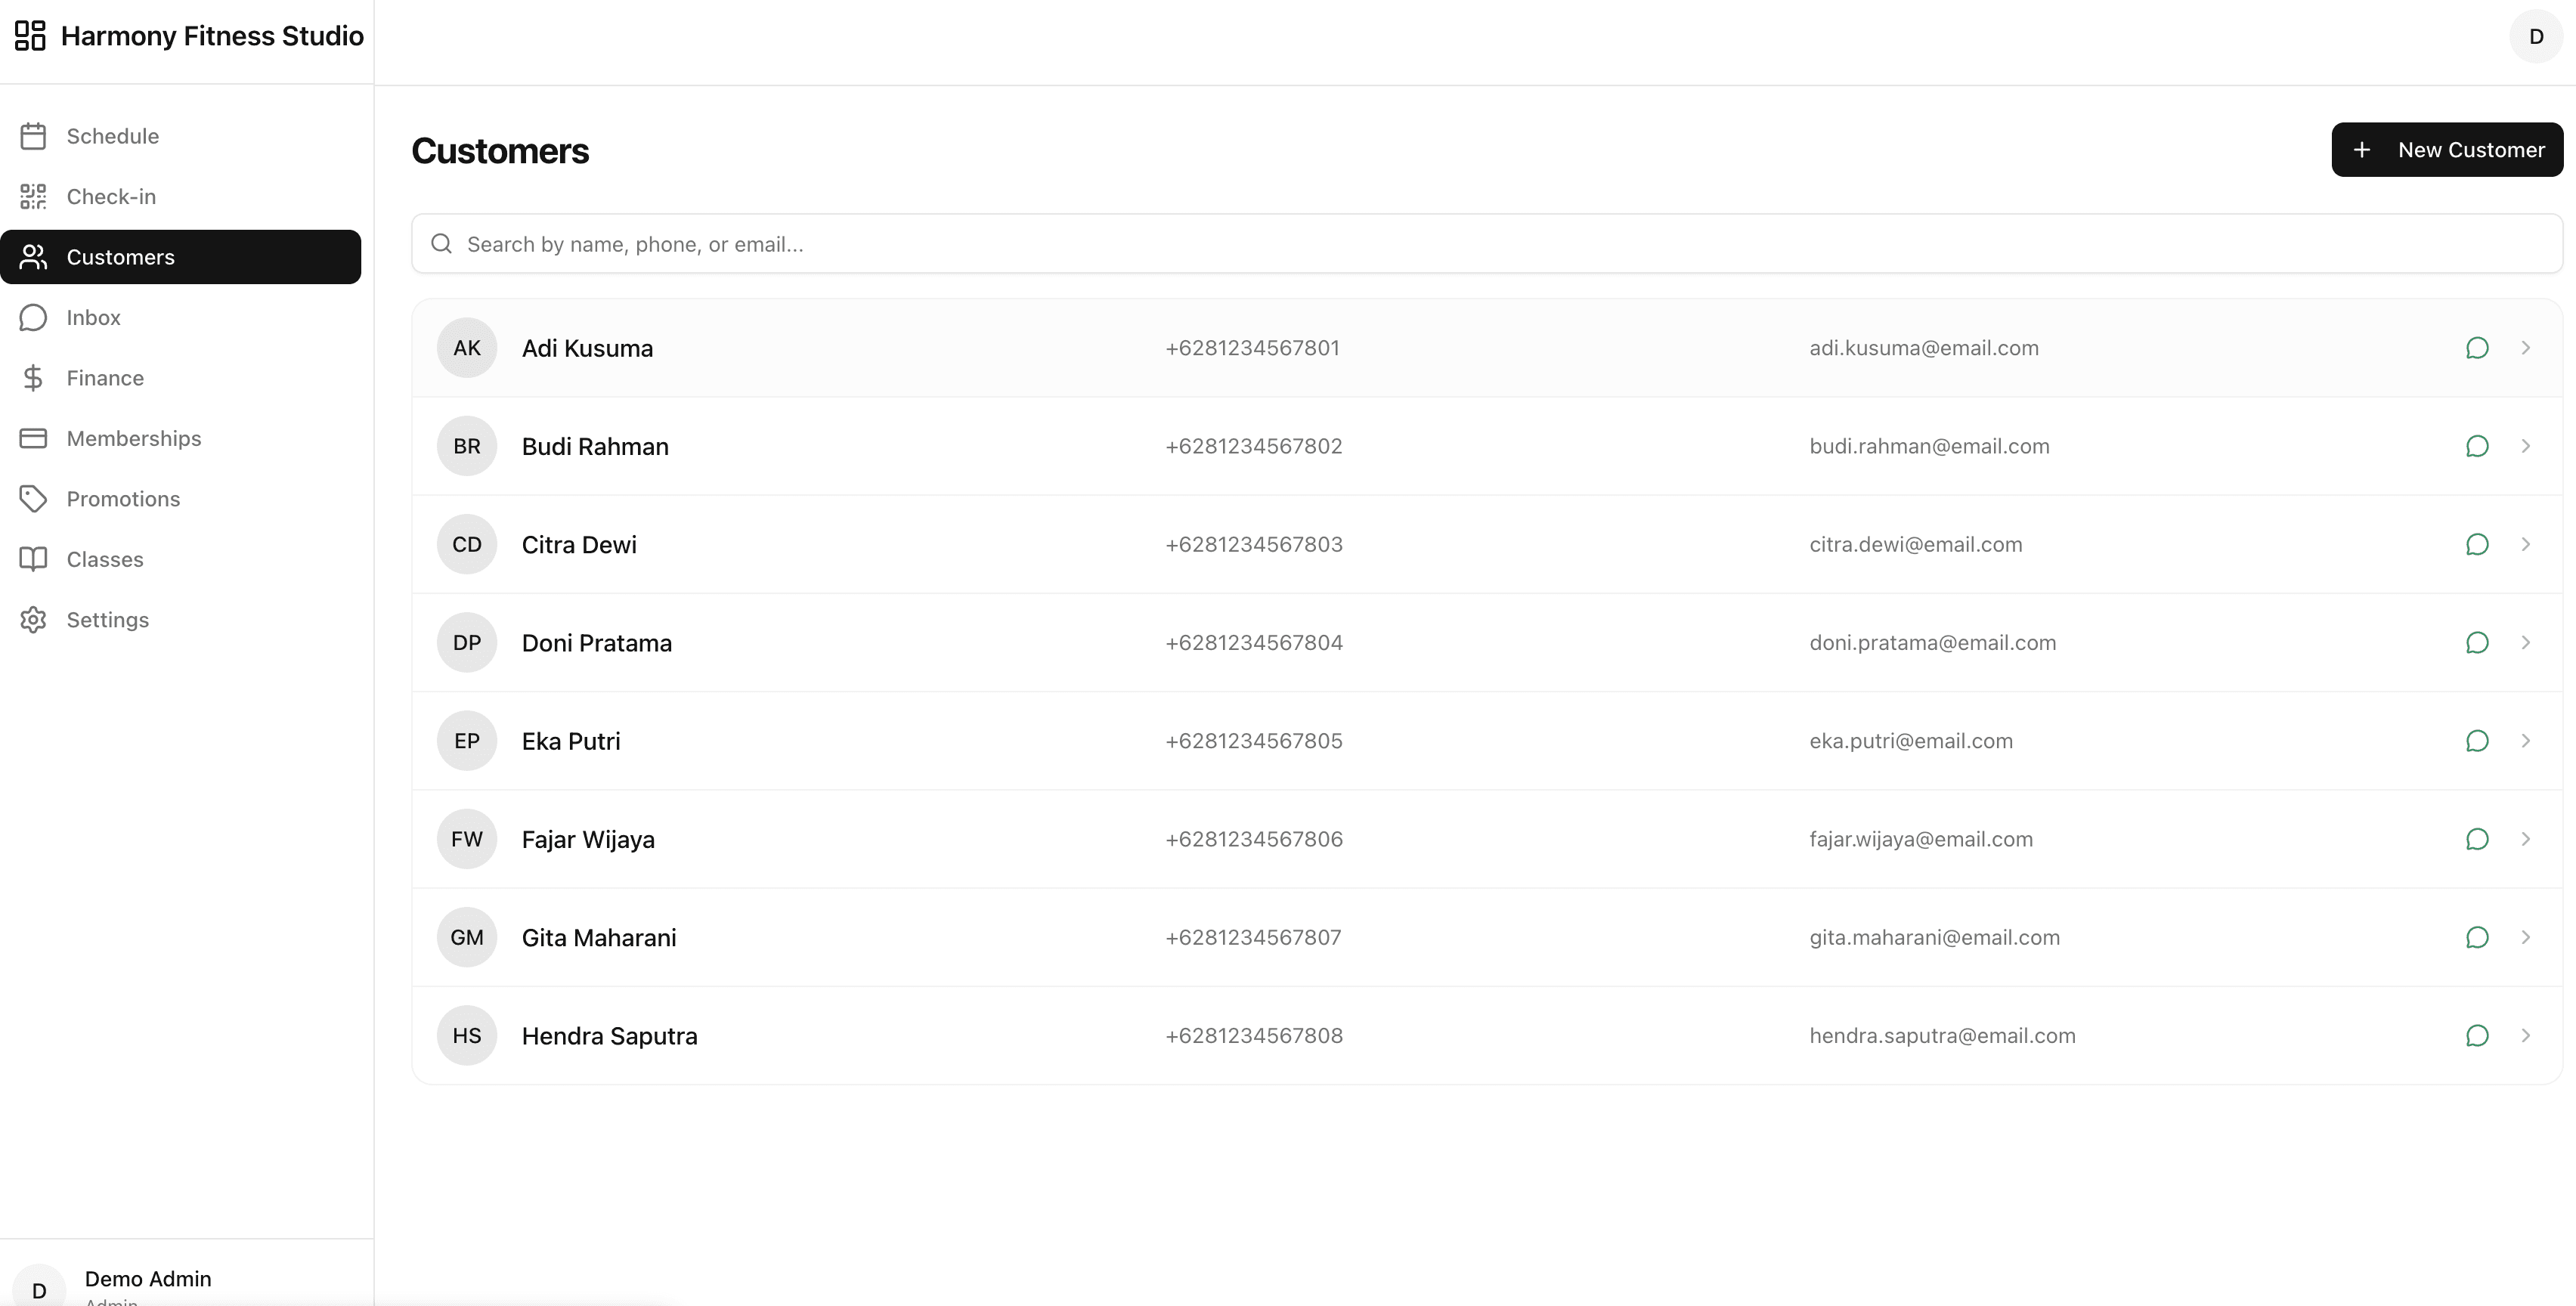Open Memberships in sidebar

pos(133,439)
